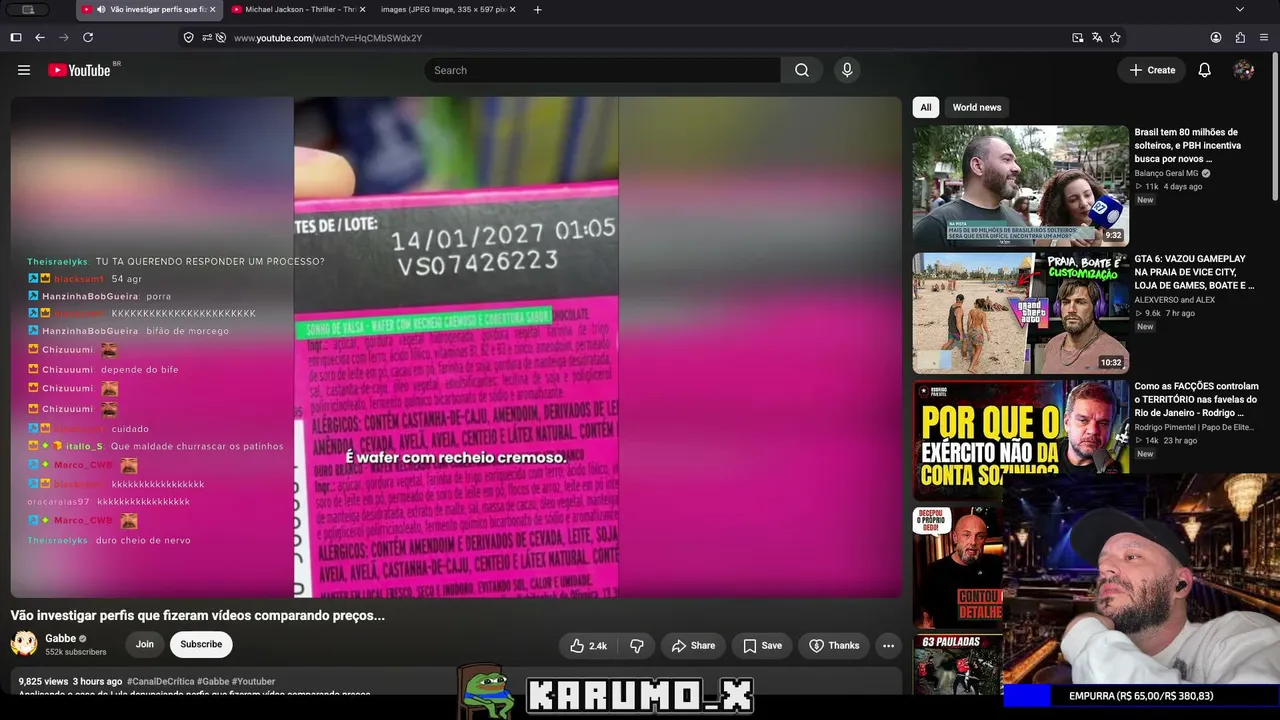The height and width of the screenshot is (720, 1280).
Task: Like the video with 2.4k likes
Action: [588, 645]
